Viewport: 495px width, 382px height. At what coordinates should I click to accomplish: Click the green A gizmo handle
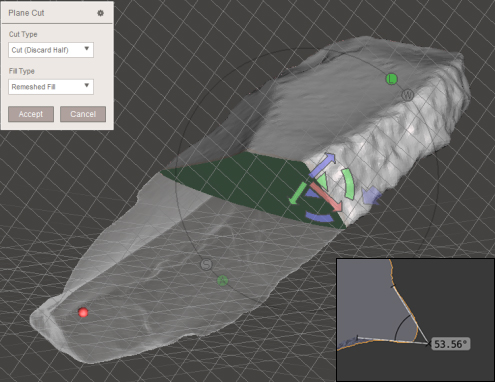click(x=223, y=281)
